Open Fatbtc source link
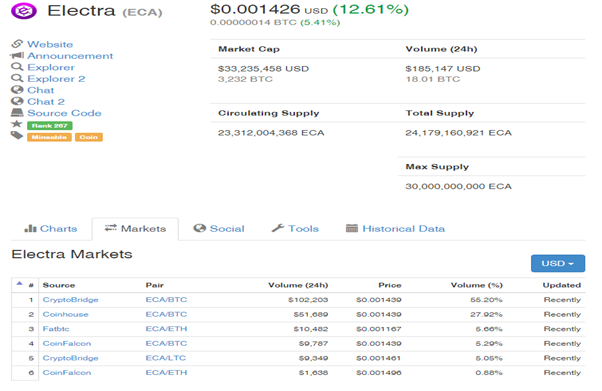Viewport: 602px width, 391px height. click(56, 329)
